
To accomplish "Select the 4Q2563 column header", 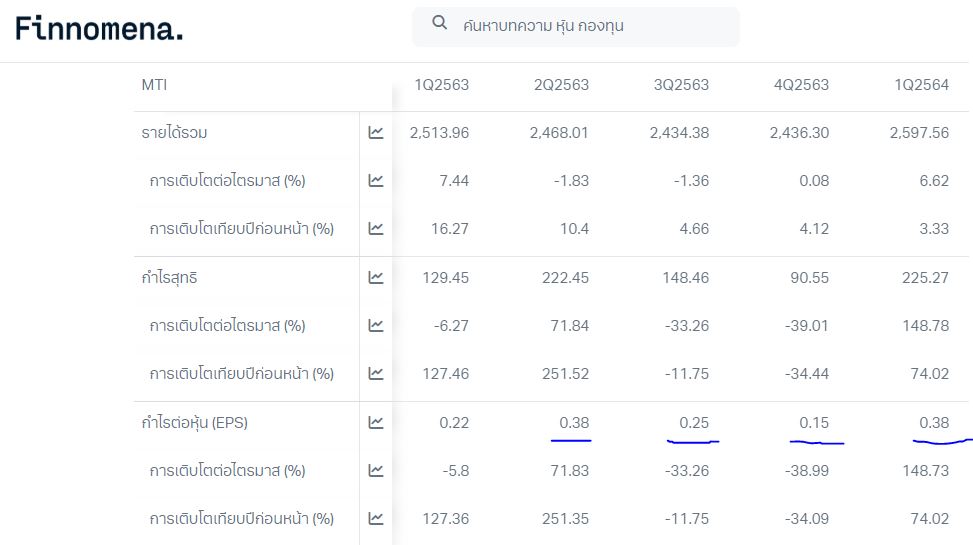I will pos(802,85).
